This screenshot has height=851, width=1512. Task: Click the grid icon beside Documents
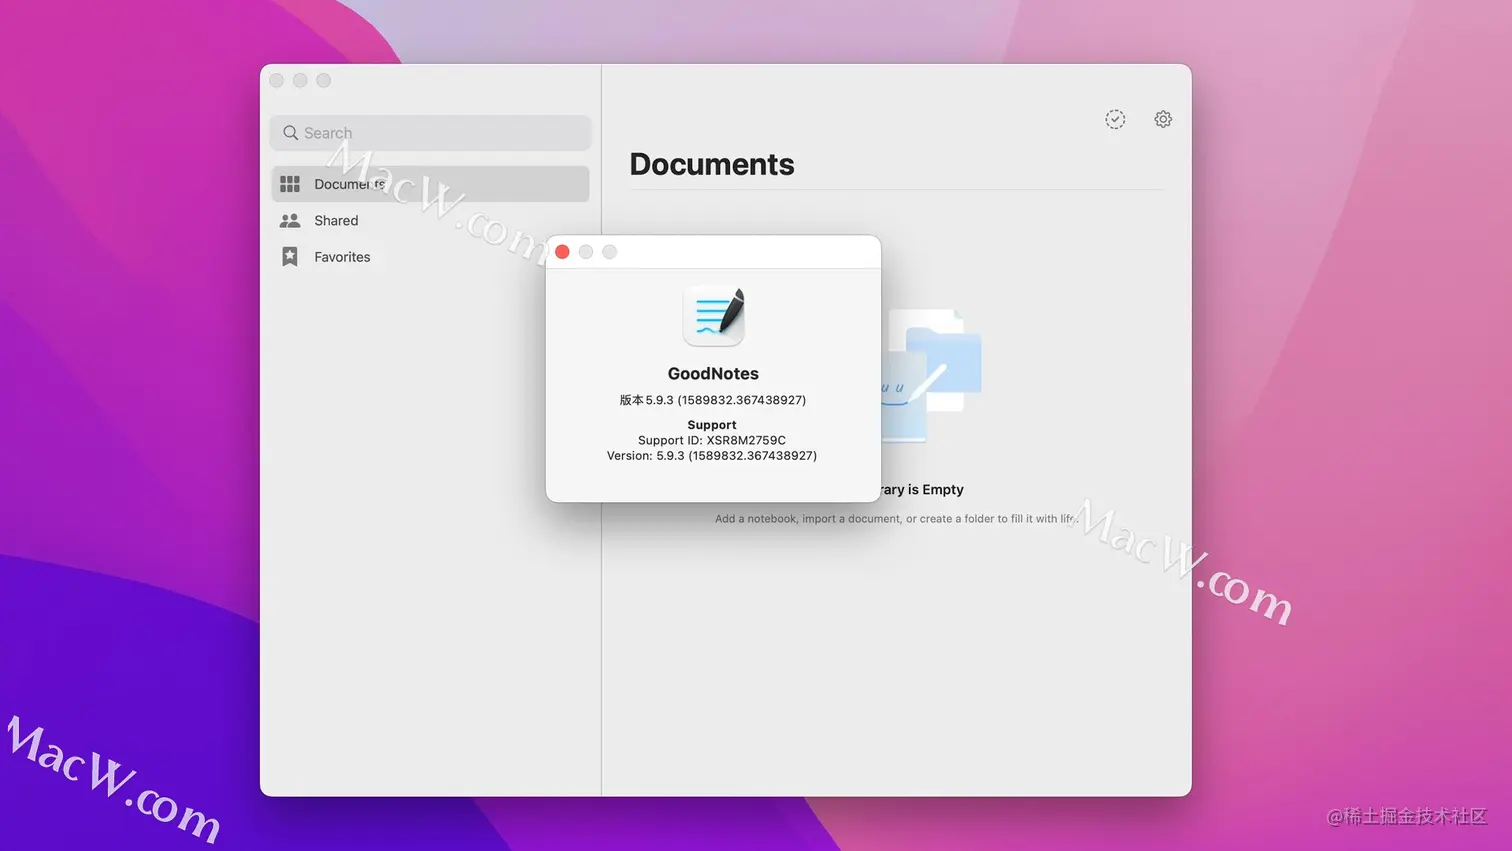[x=290, y=184]
